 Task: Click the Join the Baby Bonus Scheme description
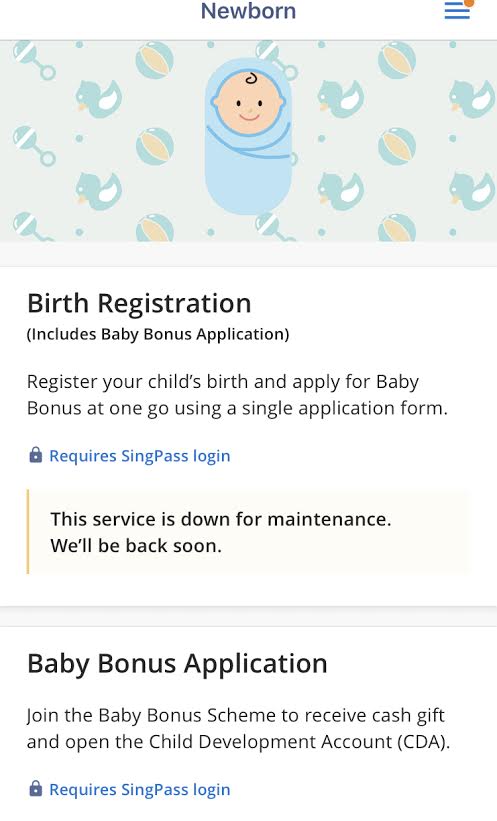point(238,728)
